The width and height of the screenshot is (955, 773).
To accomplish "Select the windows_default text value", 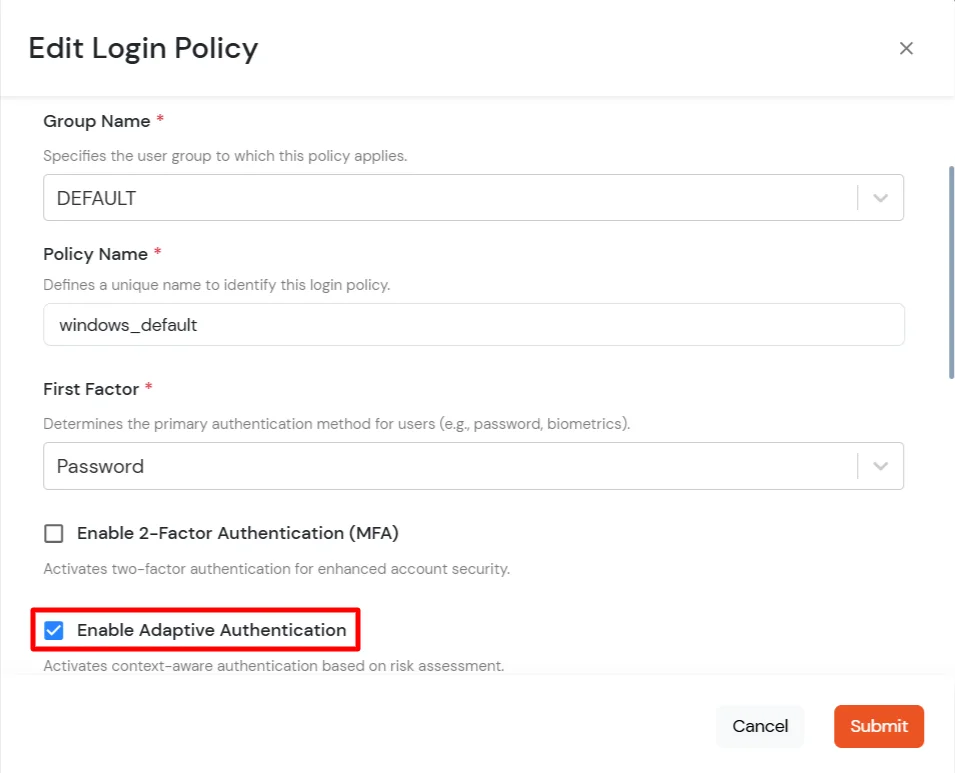I will 127,324.
